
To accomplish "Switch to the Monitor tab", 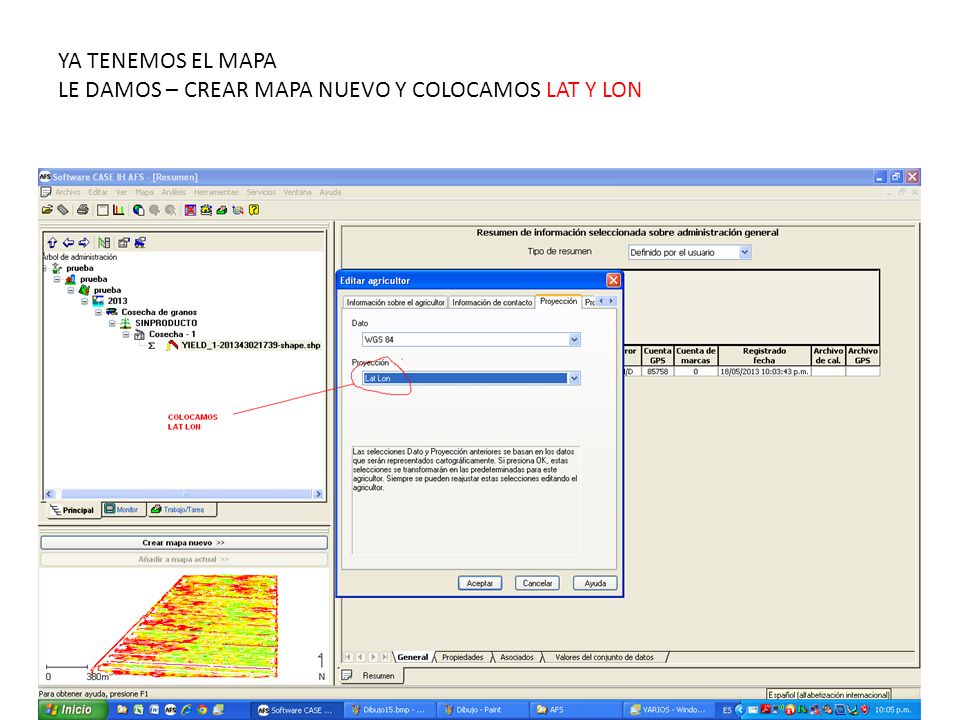I will coord(122,509).
